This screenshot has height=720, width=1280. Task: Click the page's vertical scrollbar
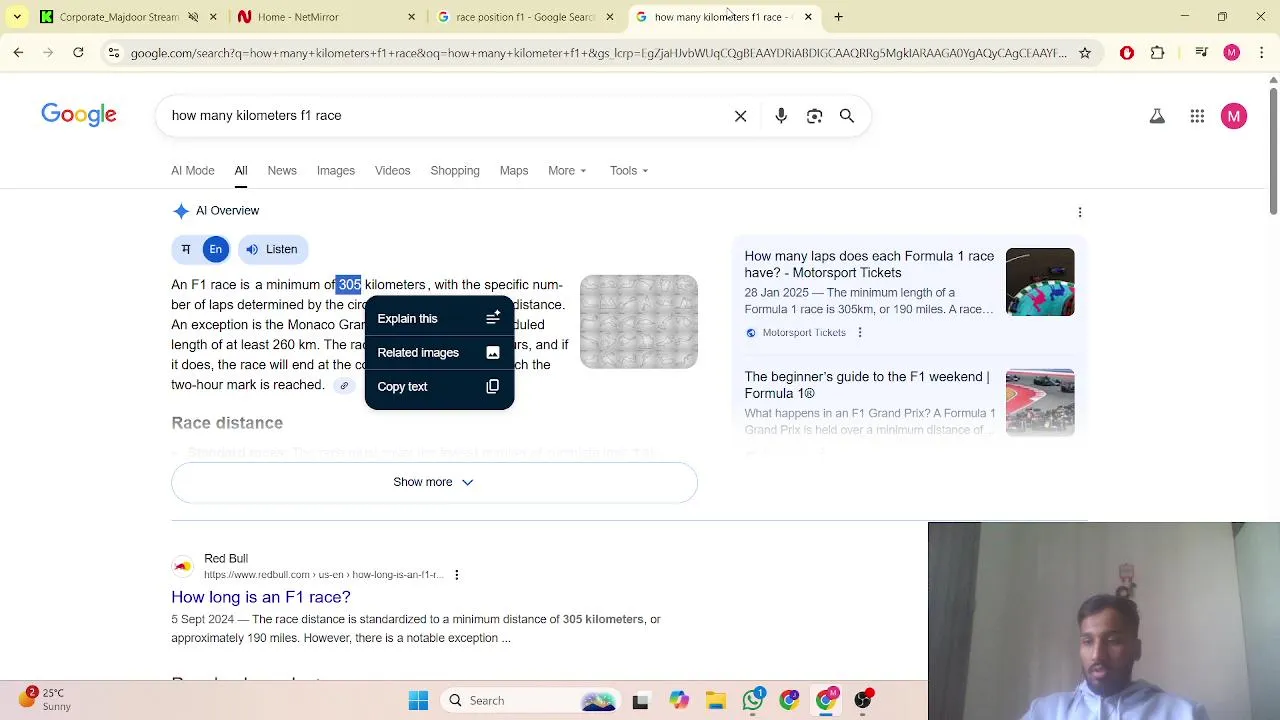point(1273,150)
